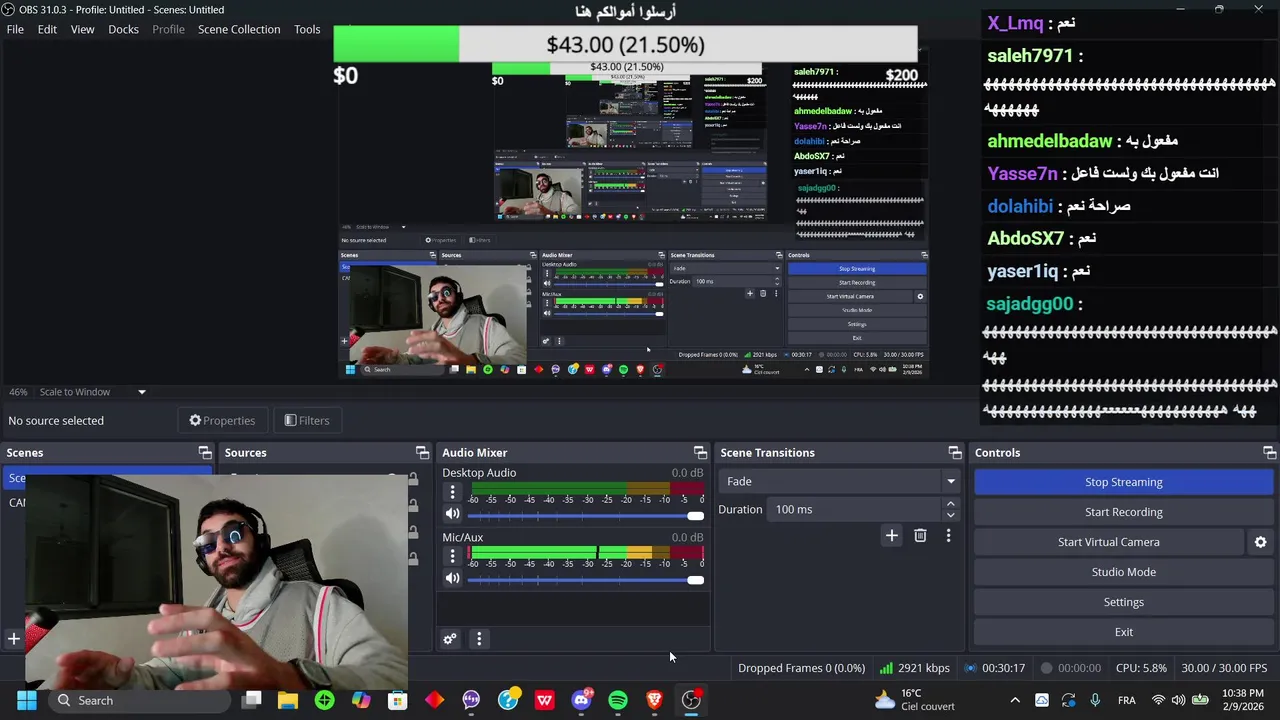Screen dimensions: 1280x720
Task: Add a new scene with plus icon
Action: pos(14,638)
